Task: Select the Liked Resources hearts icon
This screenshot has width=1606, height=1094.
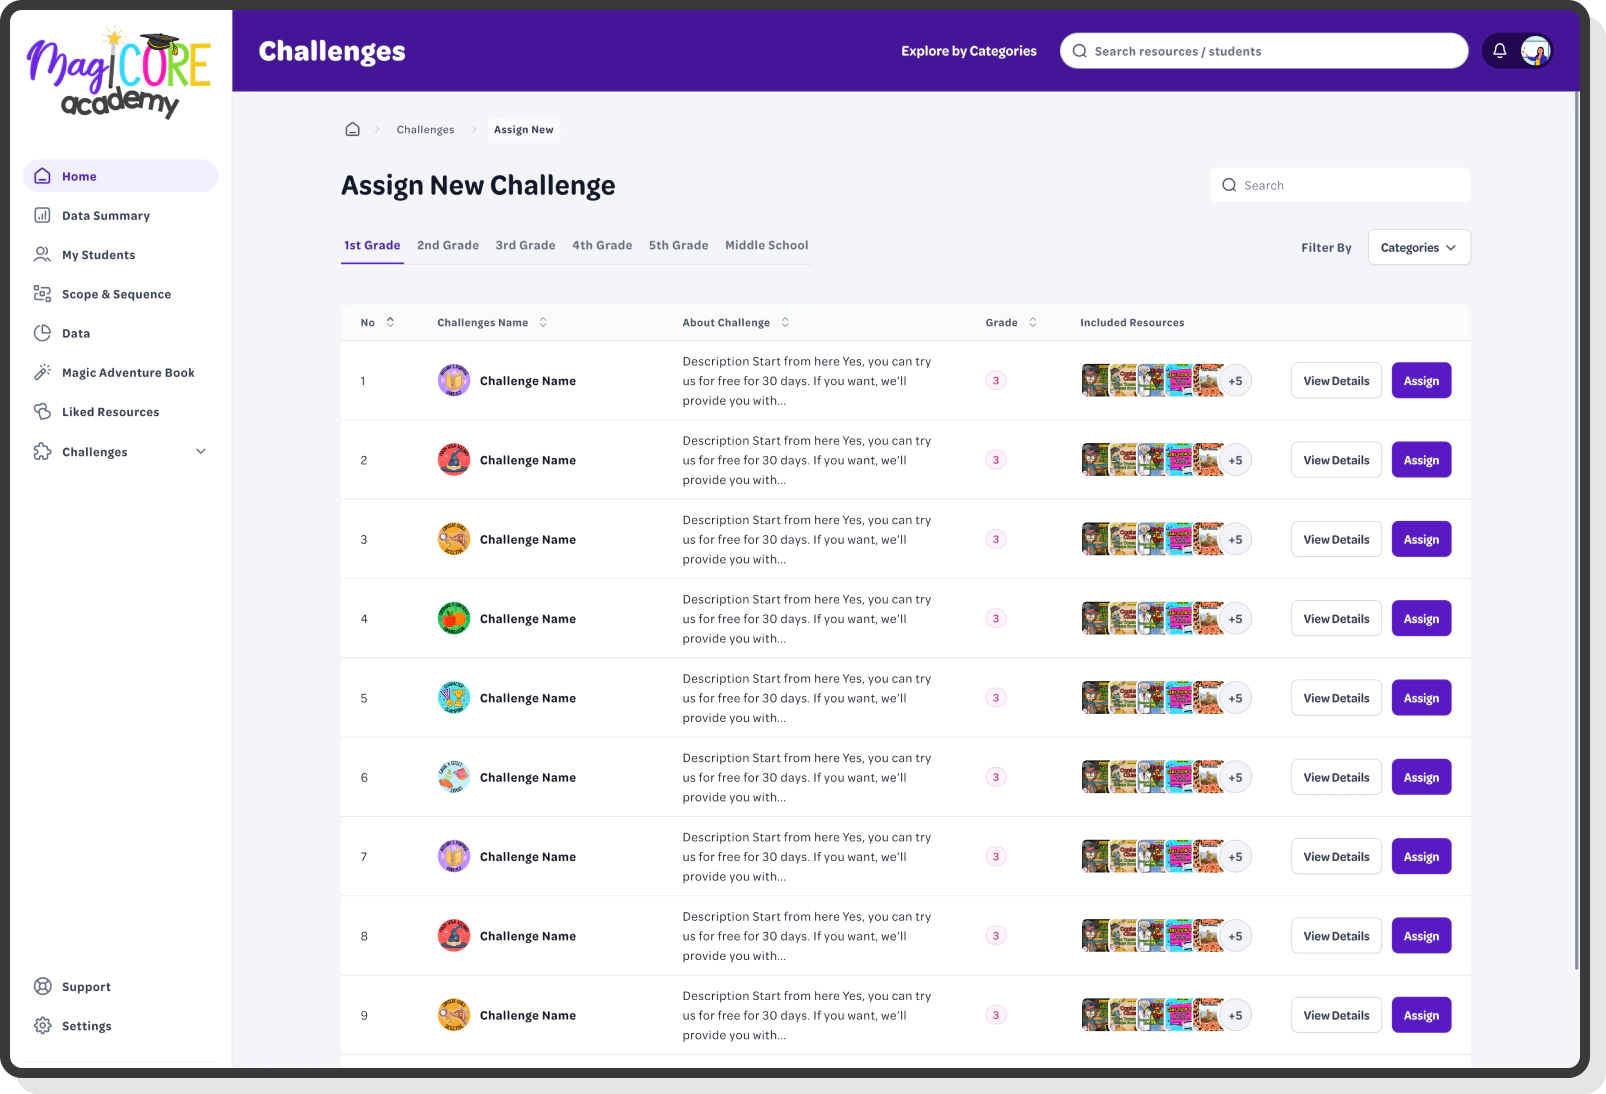Action: (42, 411)
